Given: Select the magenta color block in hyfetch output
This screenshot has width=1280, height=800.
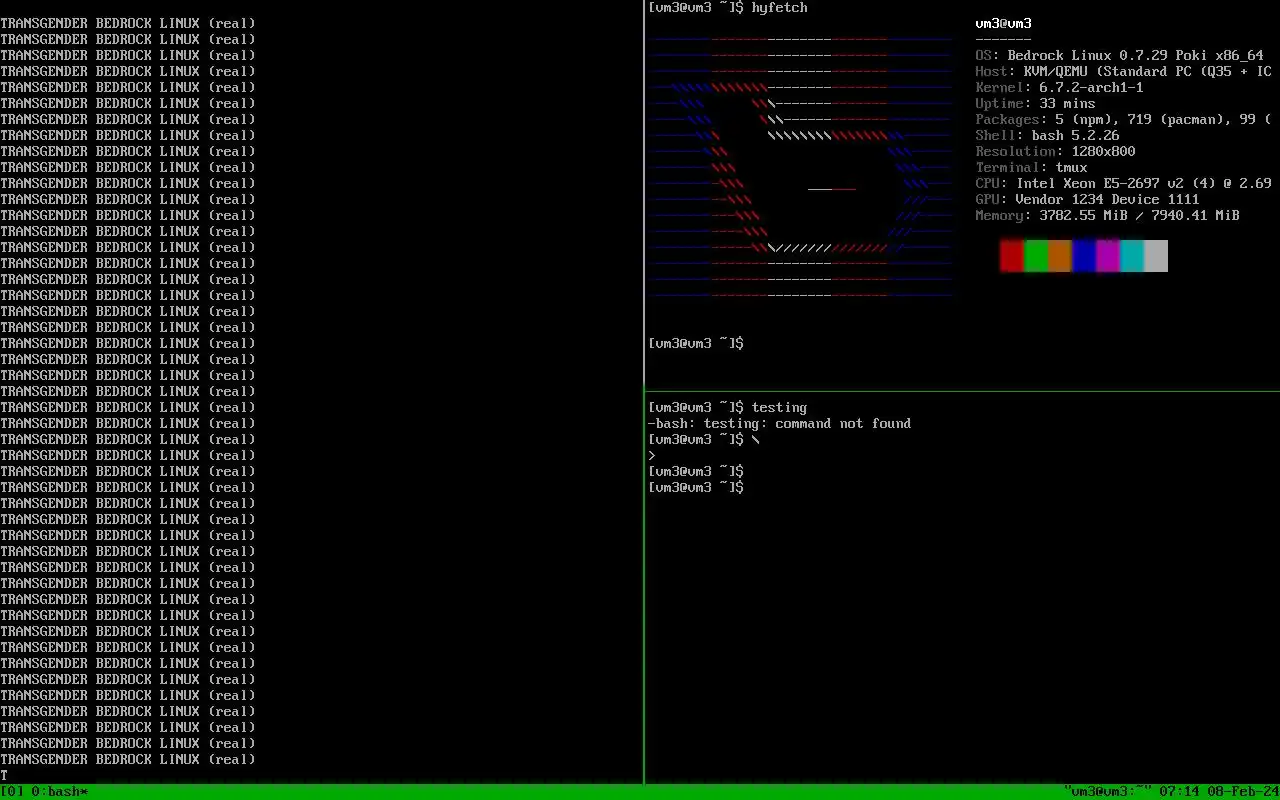Looking at the screenshot, I should pos(1108,256).
